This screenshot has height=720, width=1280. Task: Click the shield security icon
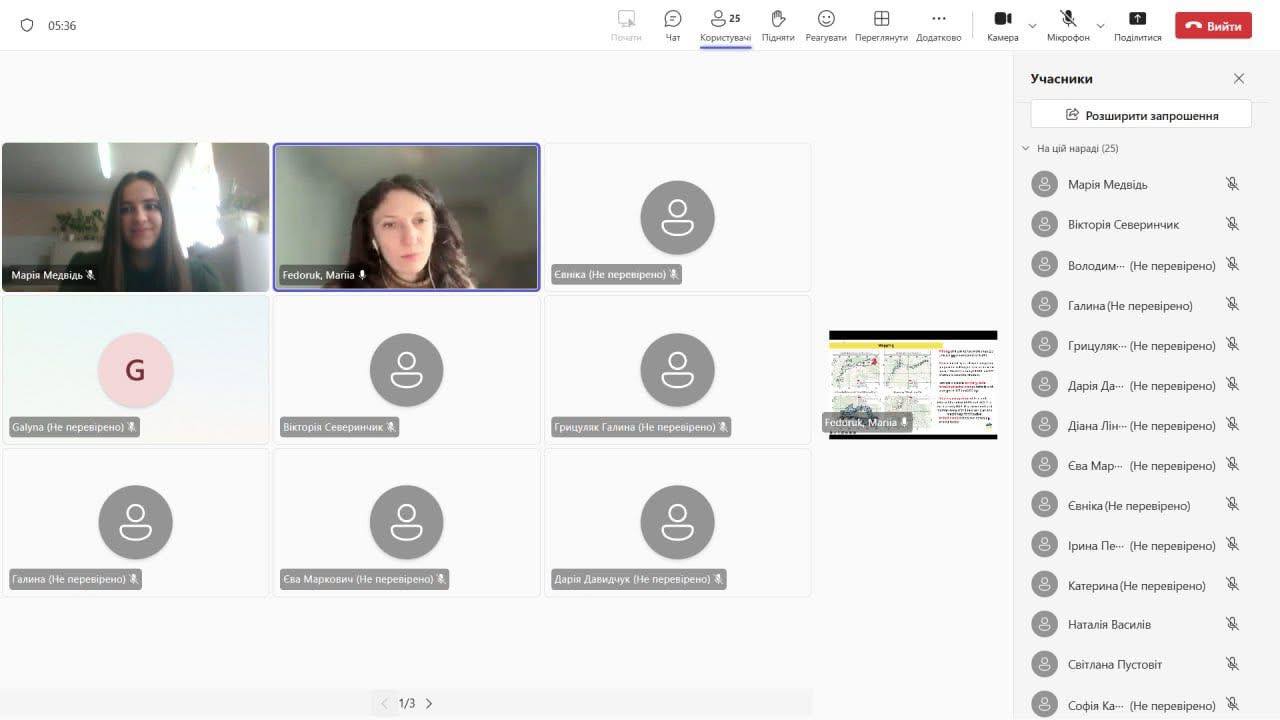tap(27, 25)
